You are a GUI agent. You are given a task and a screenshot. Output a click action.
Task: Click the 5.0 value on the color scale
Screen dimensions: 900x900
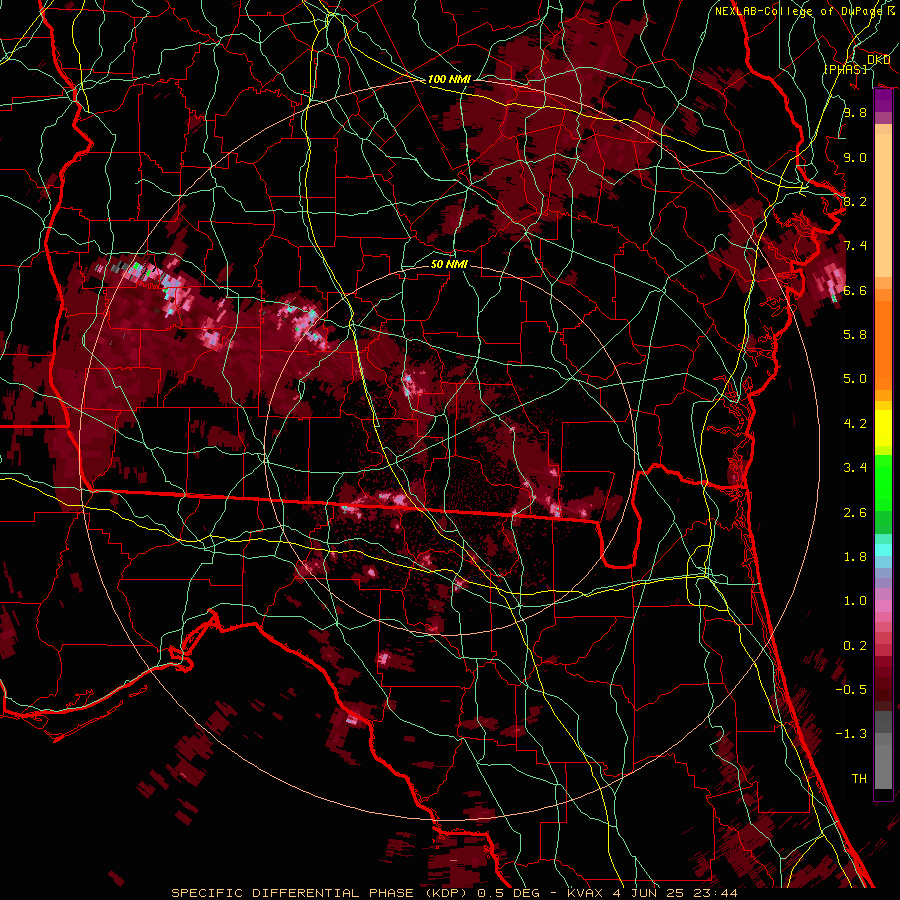(x=855, y=379)
